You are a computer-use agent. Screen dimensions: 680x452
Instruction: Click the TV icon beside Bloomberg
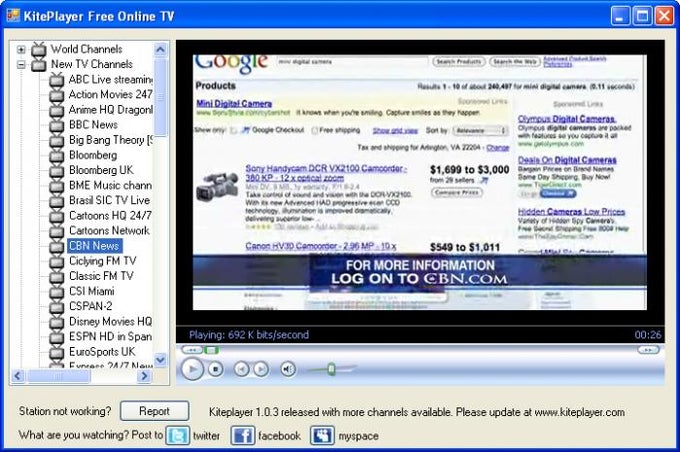click(x=56, y=156)
